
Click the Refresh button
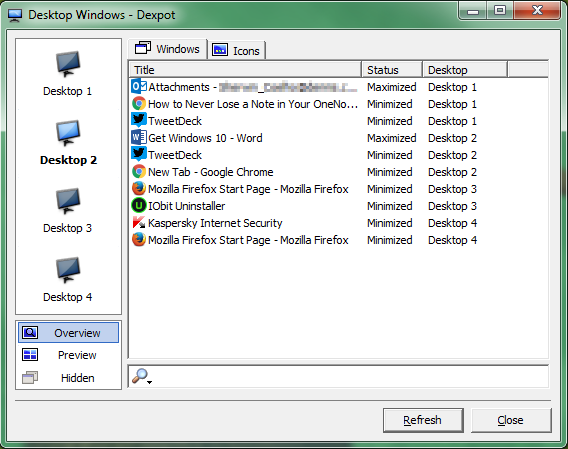coord(423,420)
